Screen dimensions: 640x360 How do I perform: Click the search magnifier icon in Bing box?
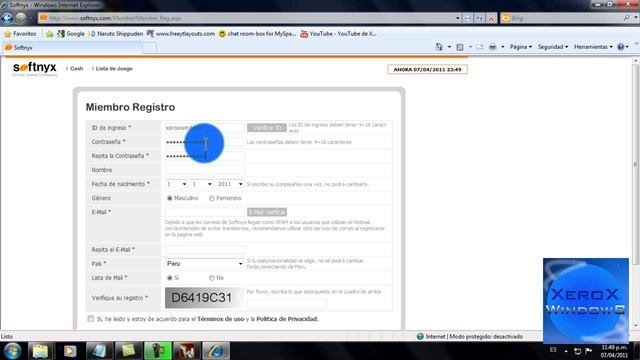coord(626,18)
